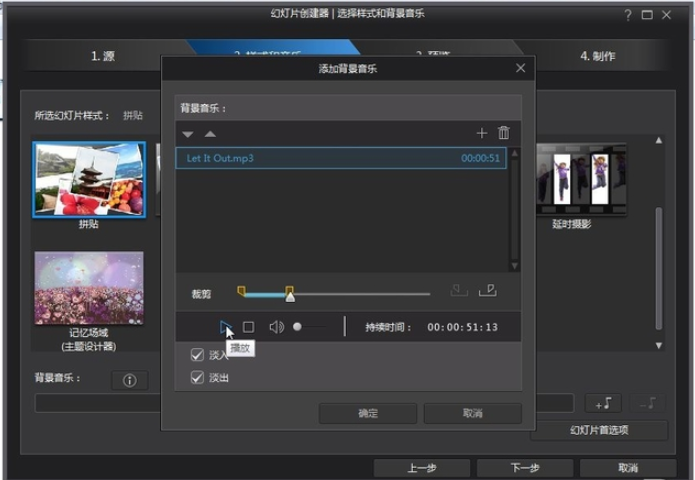
Task: Choose the 记忆场域 style thumbnail
Action: pyautogui.click(x=89, y=288)
